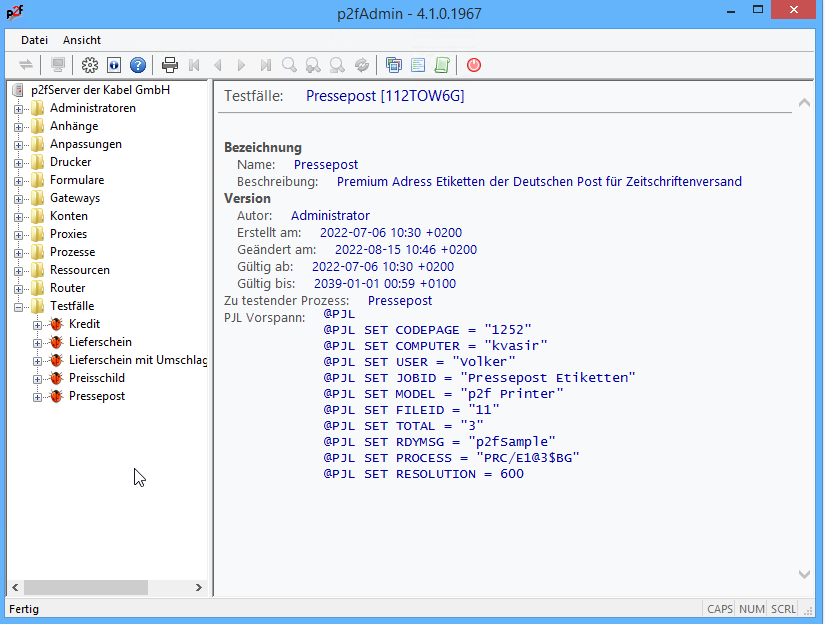Click the refresh arrows toolbar icon
Image resolution: width=825 pixels, height=624 pixels.
point(361,65)
